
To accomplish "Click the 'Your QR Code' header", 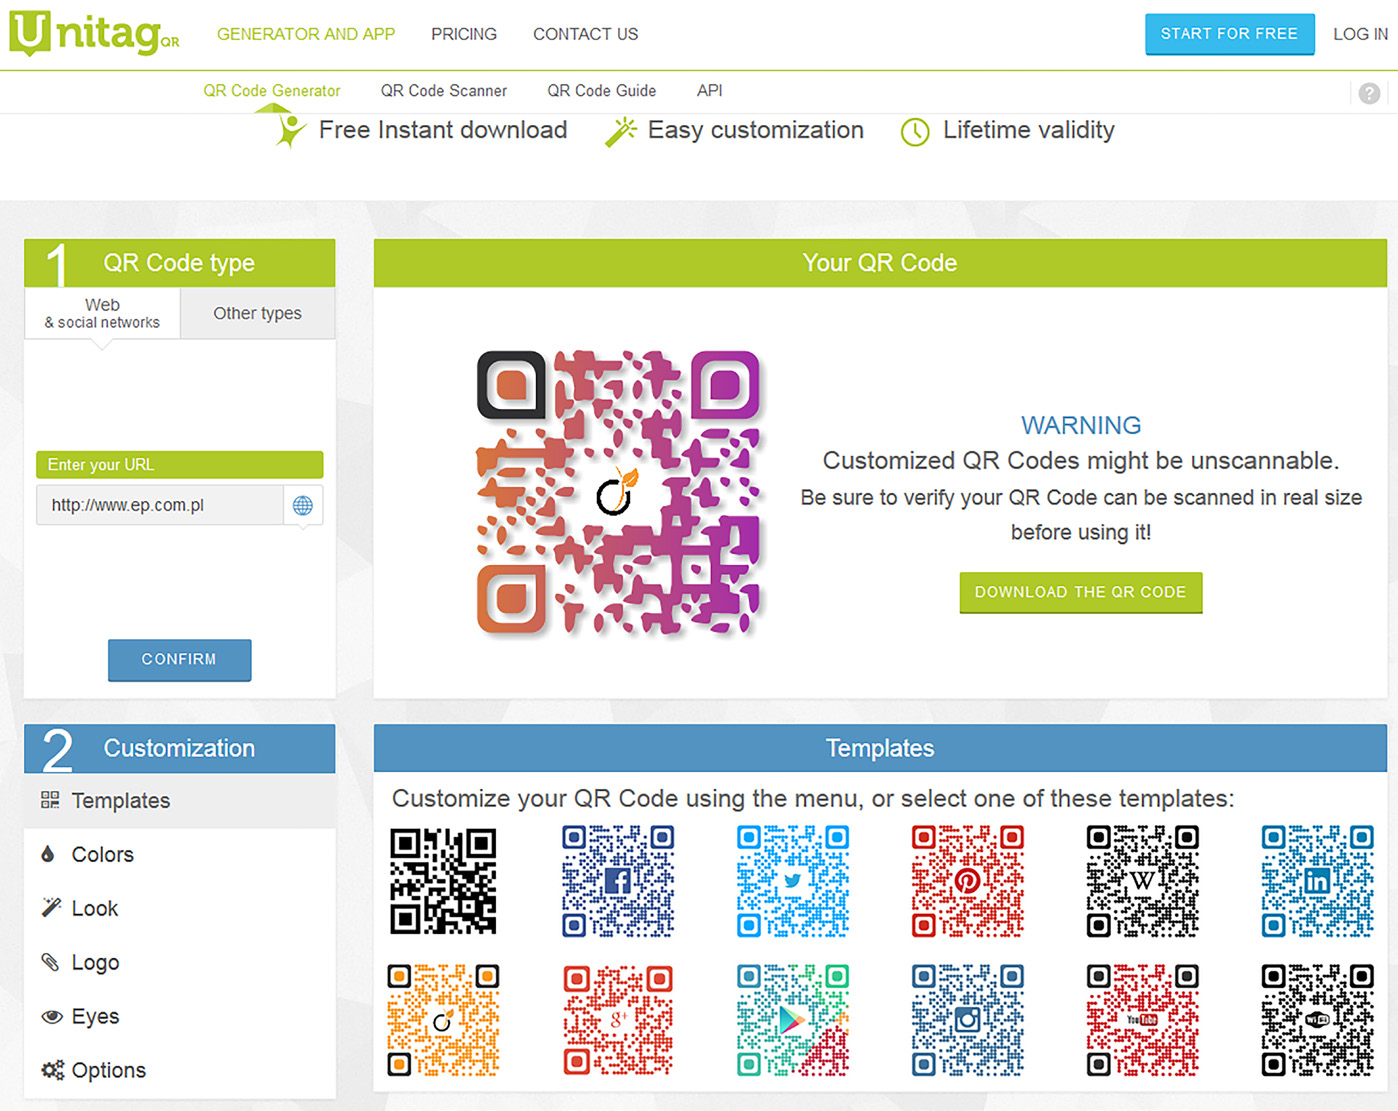I will [x=880, y=263].
